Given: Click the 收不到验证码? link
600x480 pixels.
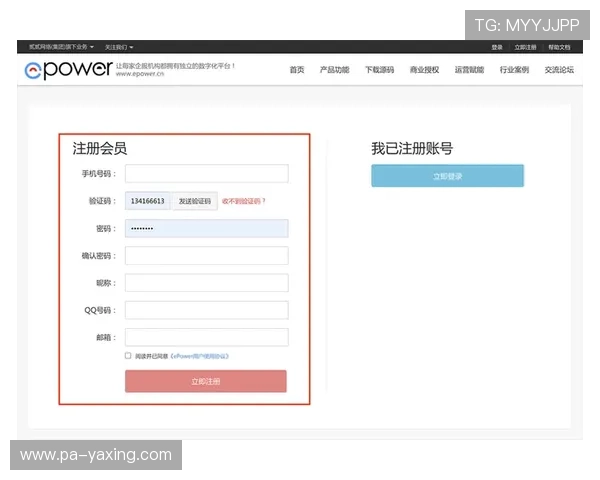Looking at the screenshot, I should coord(243,201).
